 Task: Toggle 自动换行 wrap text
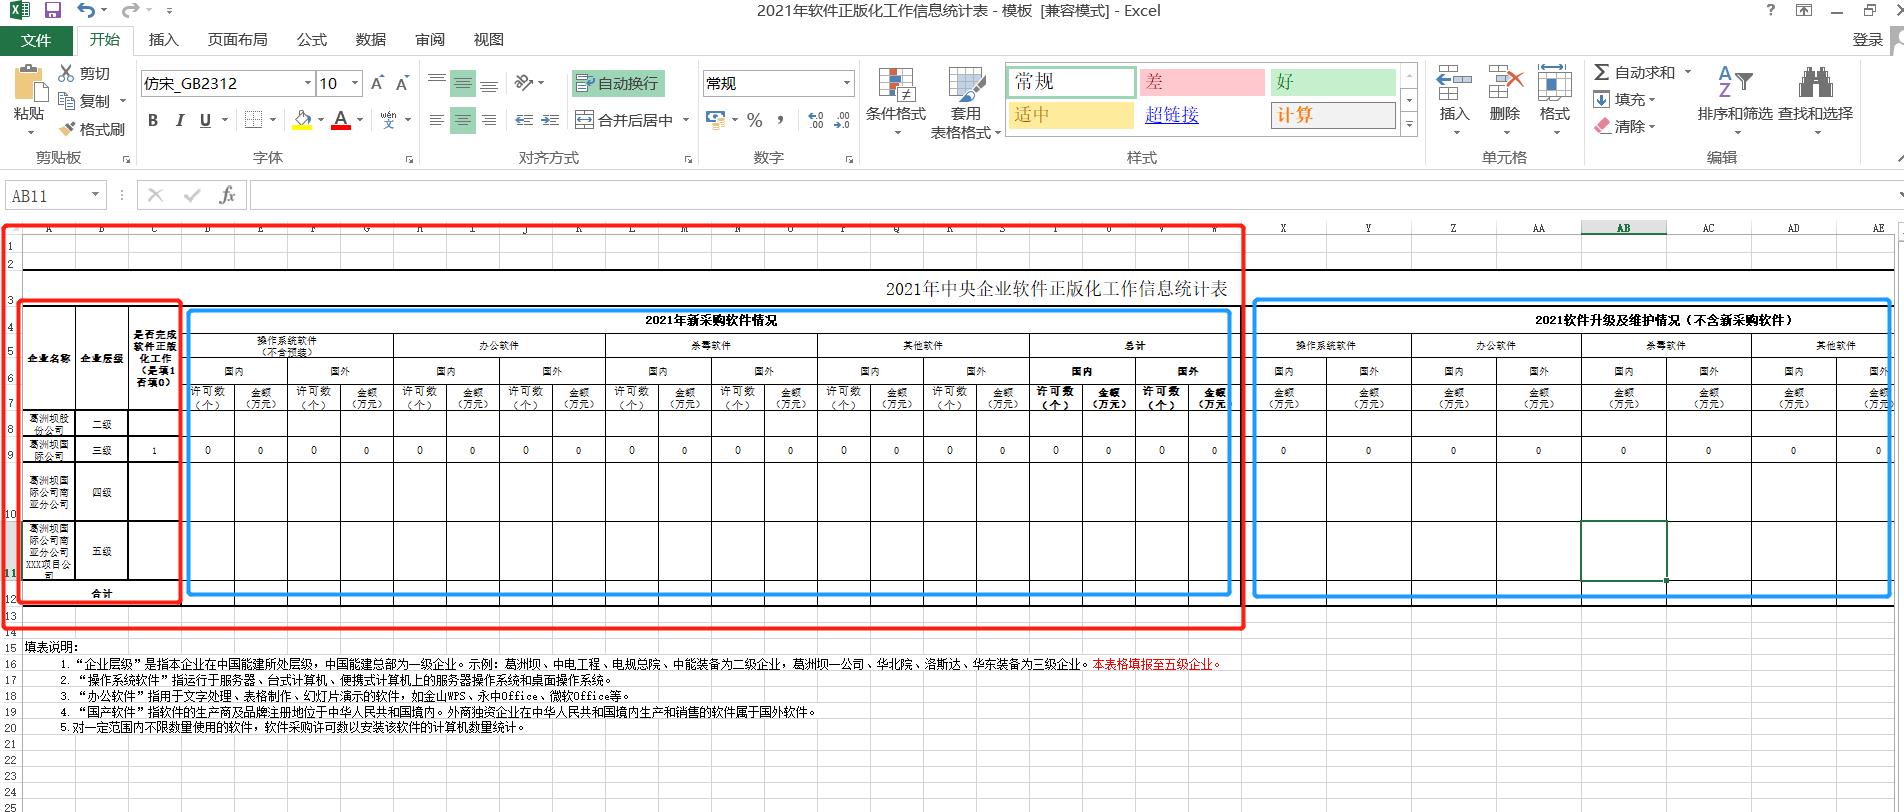[x=617, y=83]
